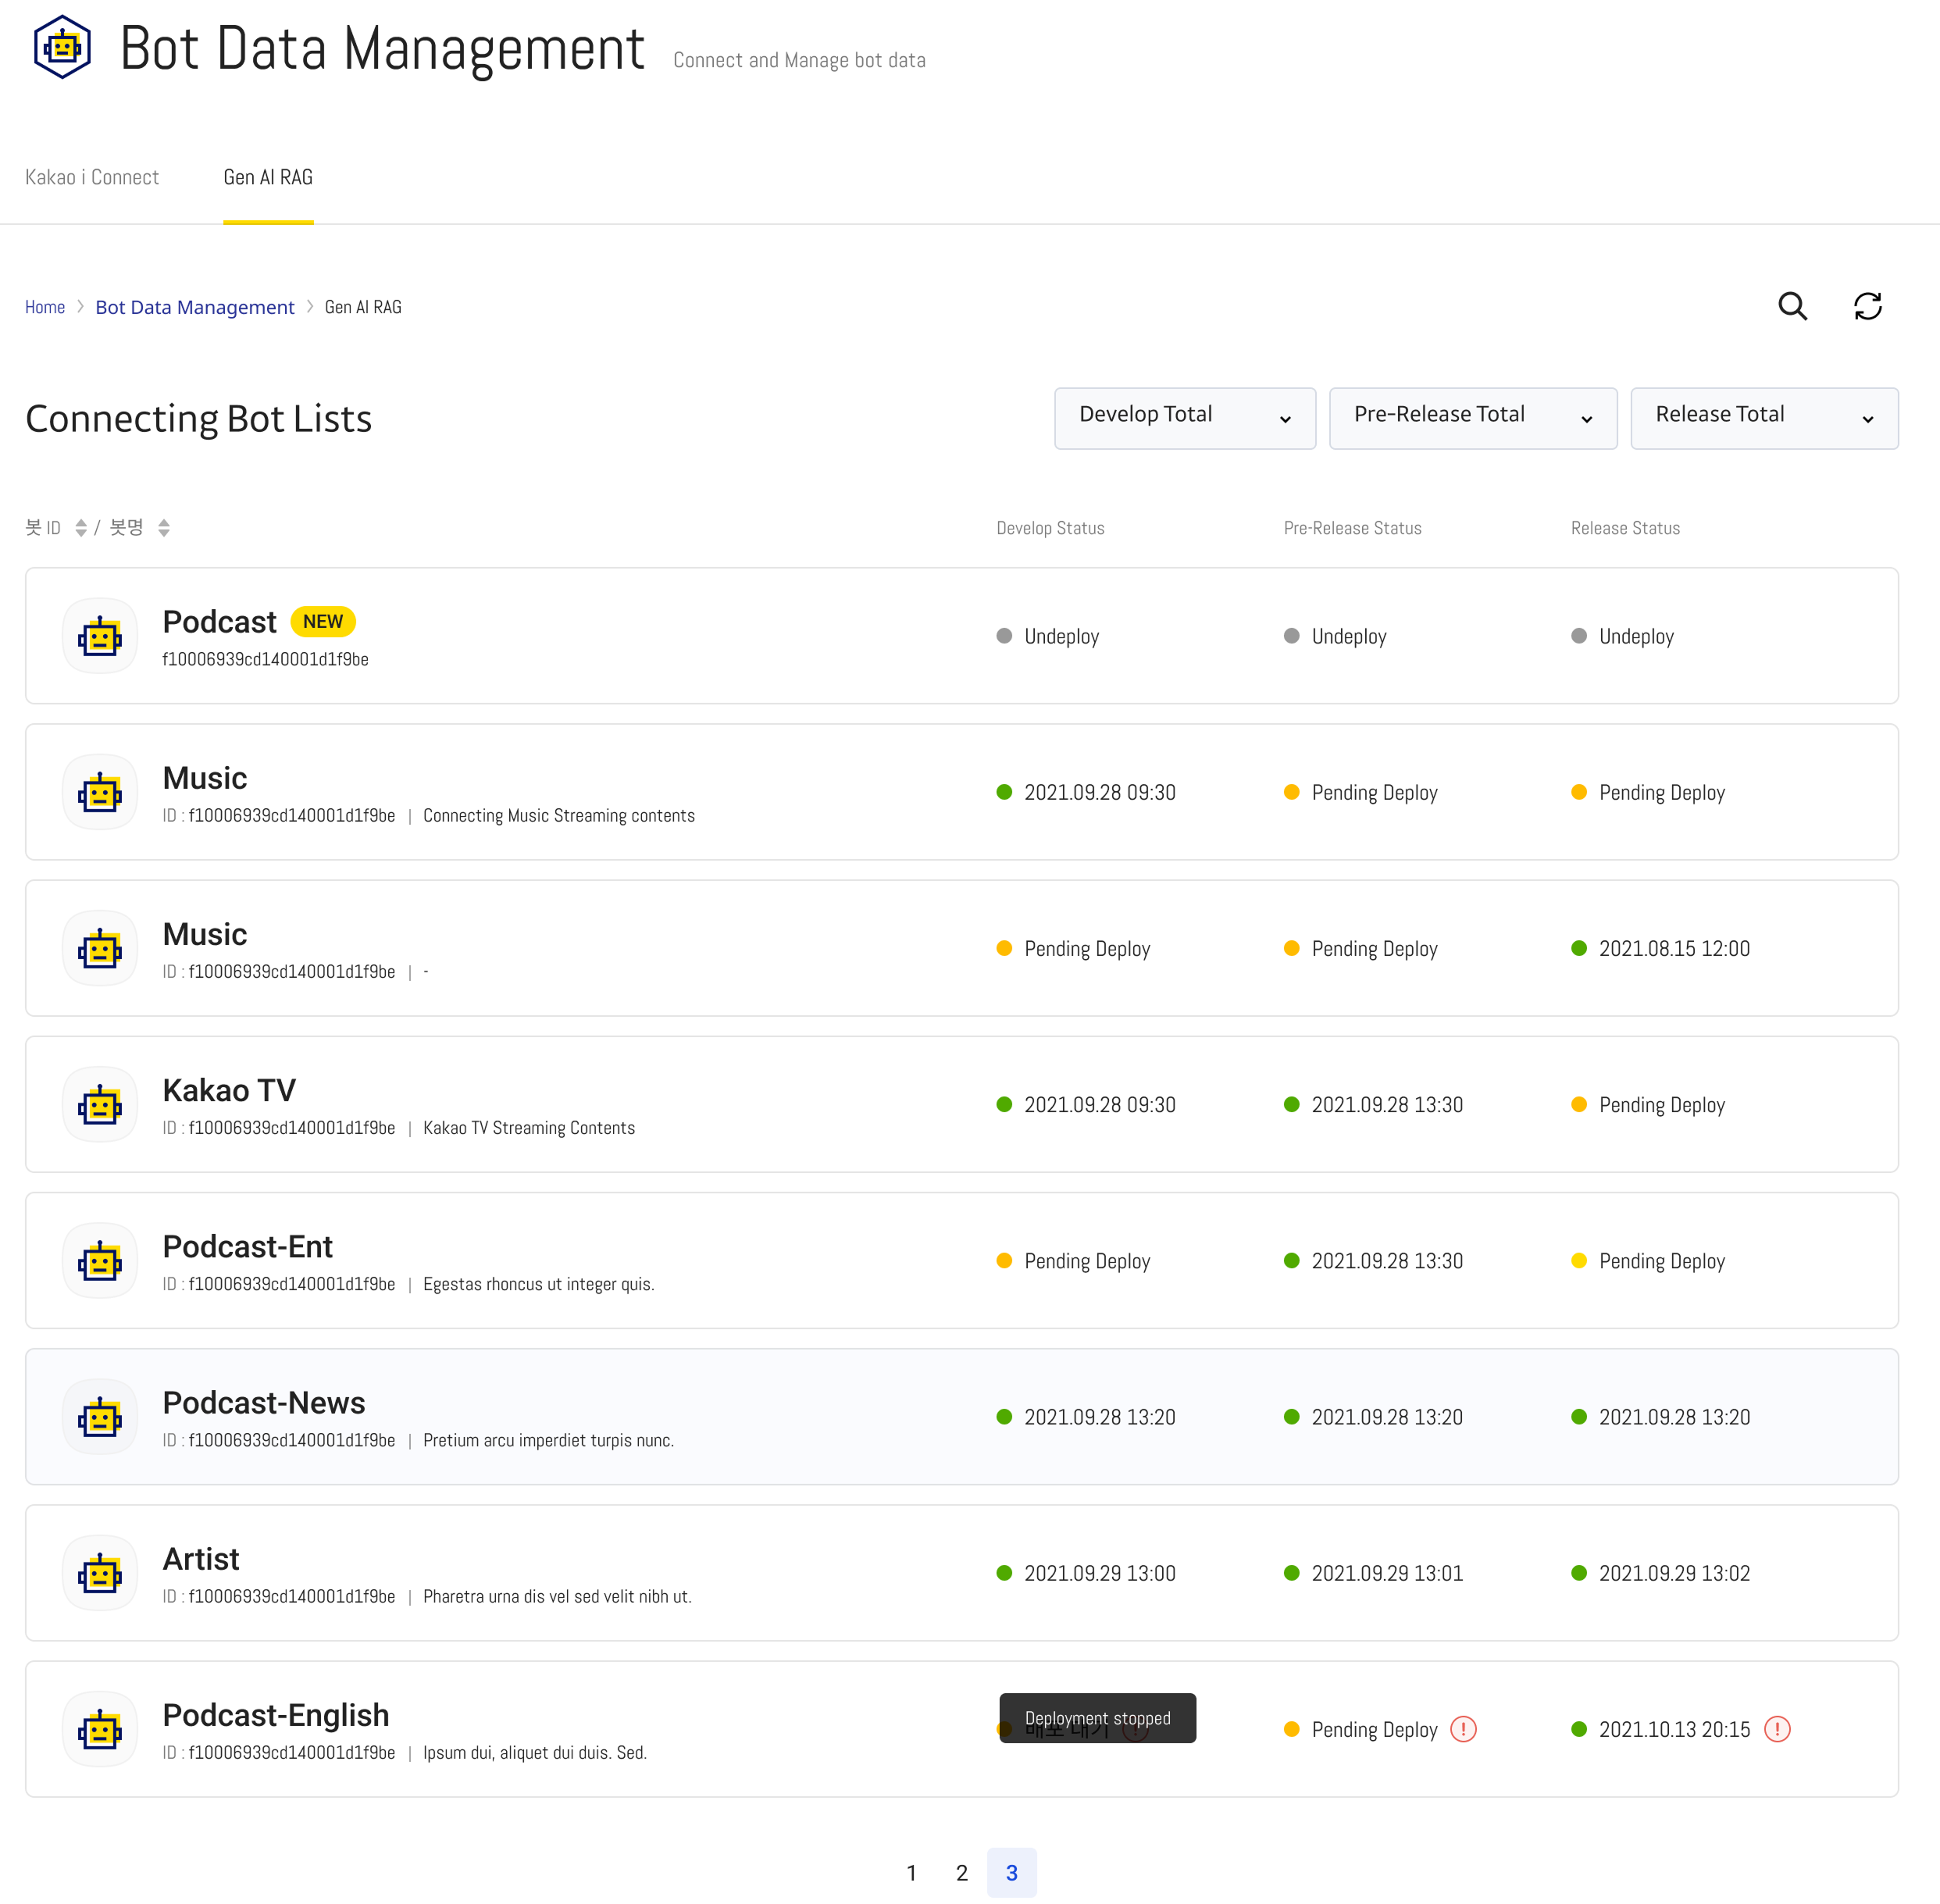The height and width of the screenshot is (1904, 1940).
Task: Open the Kakao TV bot title
Action: pyautogui.click(x=229, y=1090)
